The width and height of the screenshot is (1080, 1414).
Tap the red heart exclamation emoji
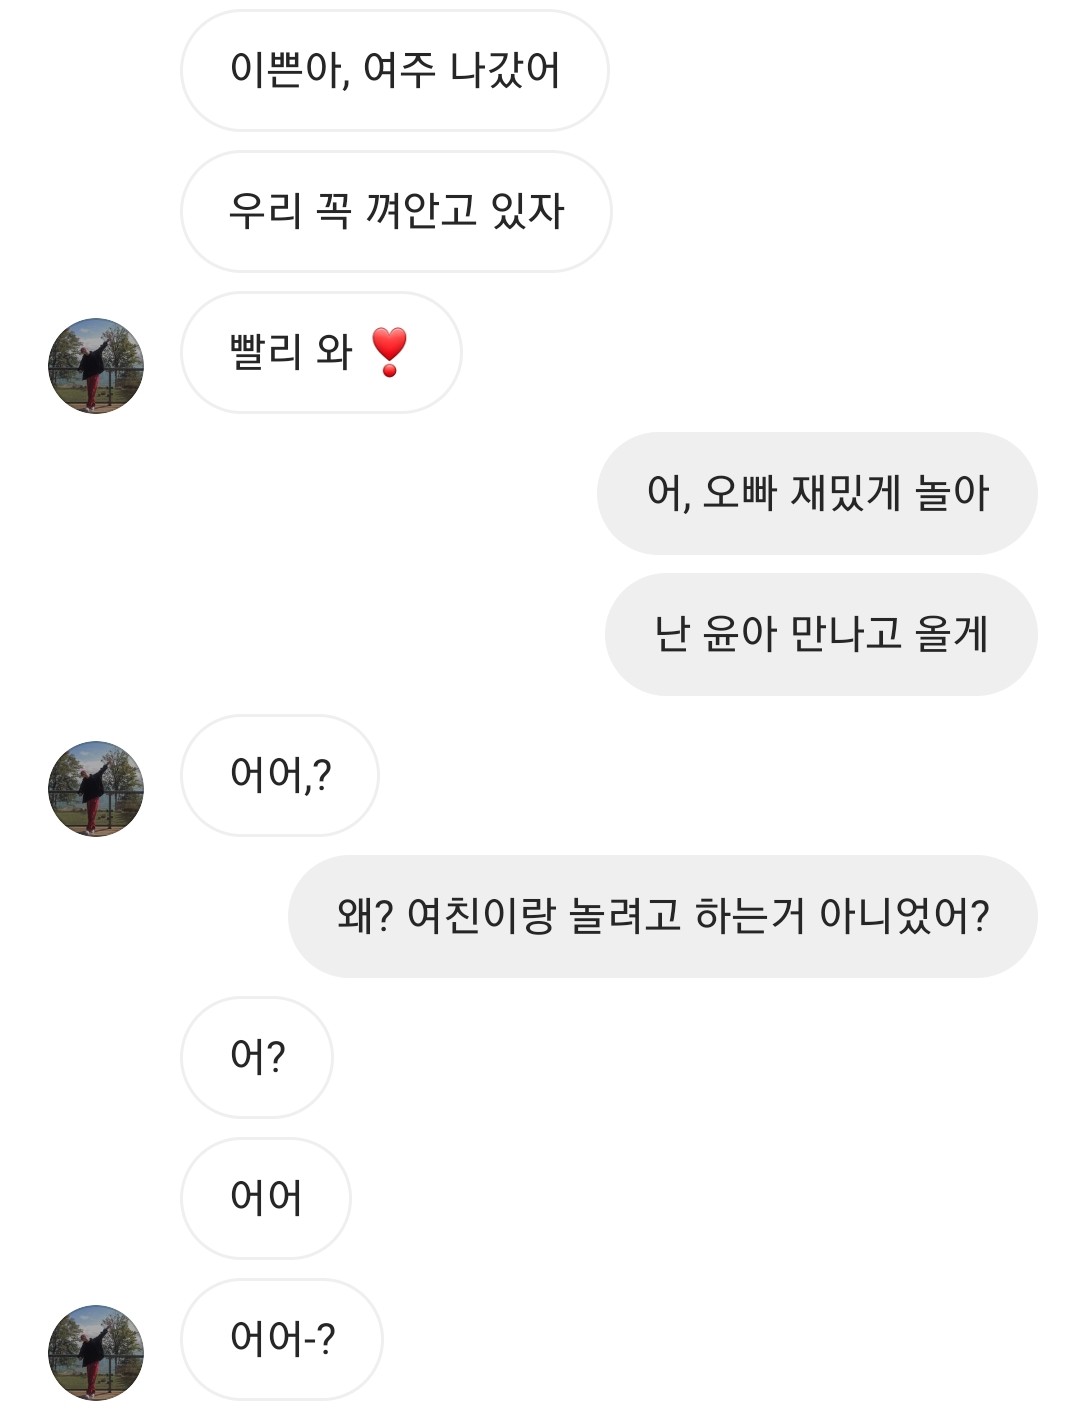(389, 352)
